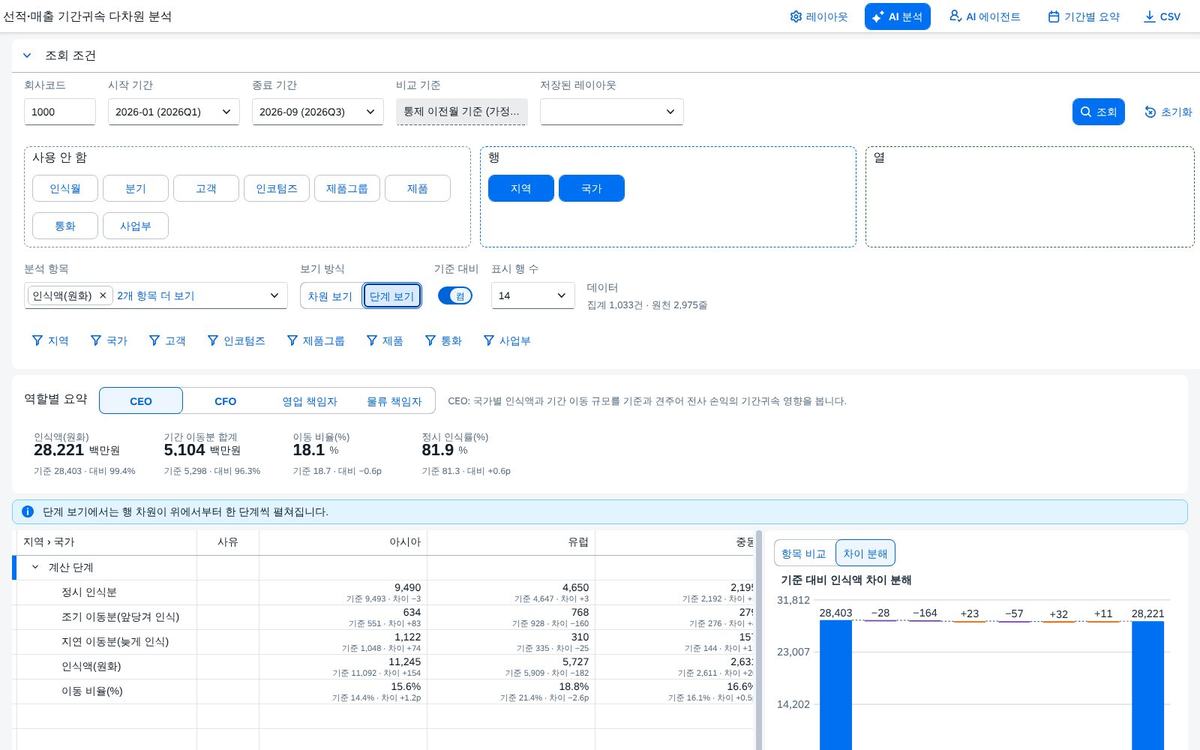This screenshot has width=1200, height=750.
Task: Click the last waterfall bar labeled 28,221
Action: point(1148,685)
